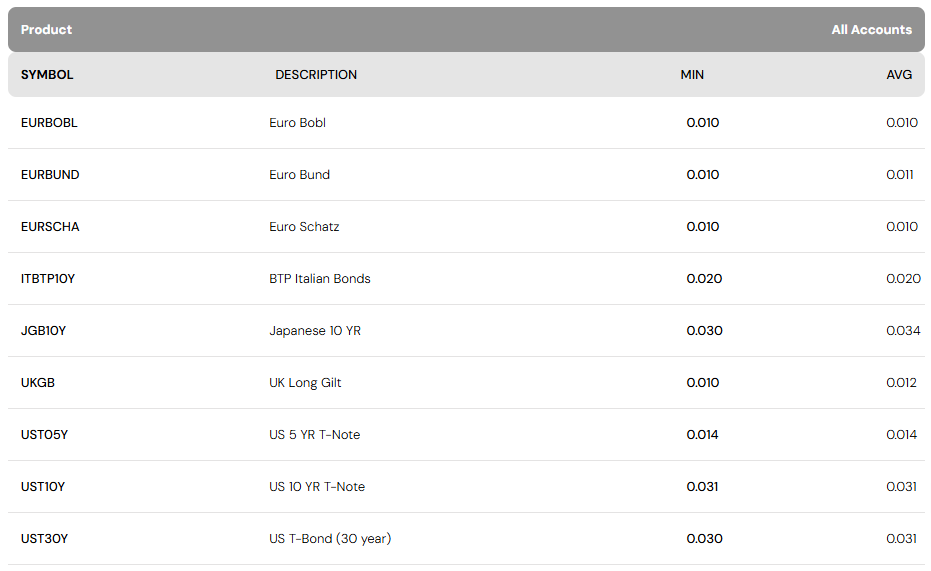
Task: Click the Japanese 10 YR description
Action: point(315,331)
